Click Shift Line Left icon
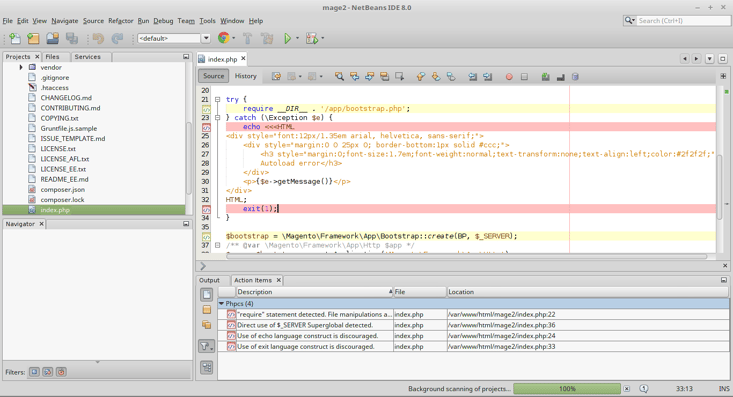This screenshot has height=397, width=733. [473, 76]
